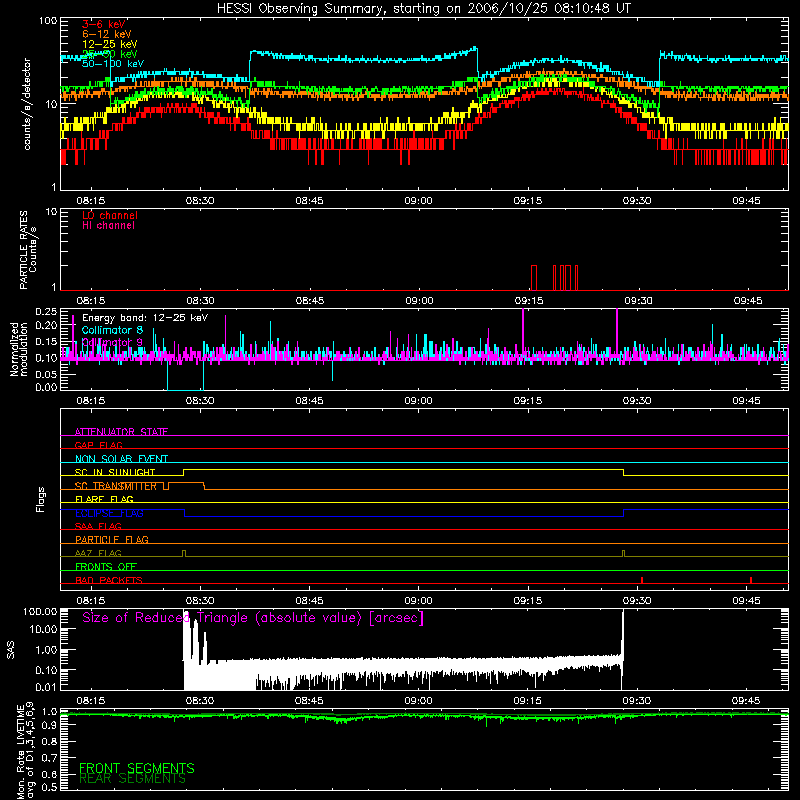Select the Collimator 9 legend label
Viewport: 800px width, 800px height.
pos(112,342)
